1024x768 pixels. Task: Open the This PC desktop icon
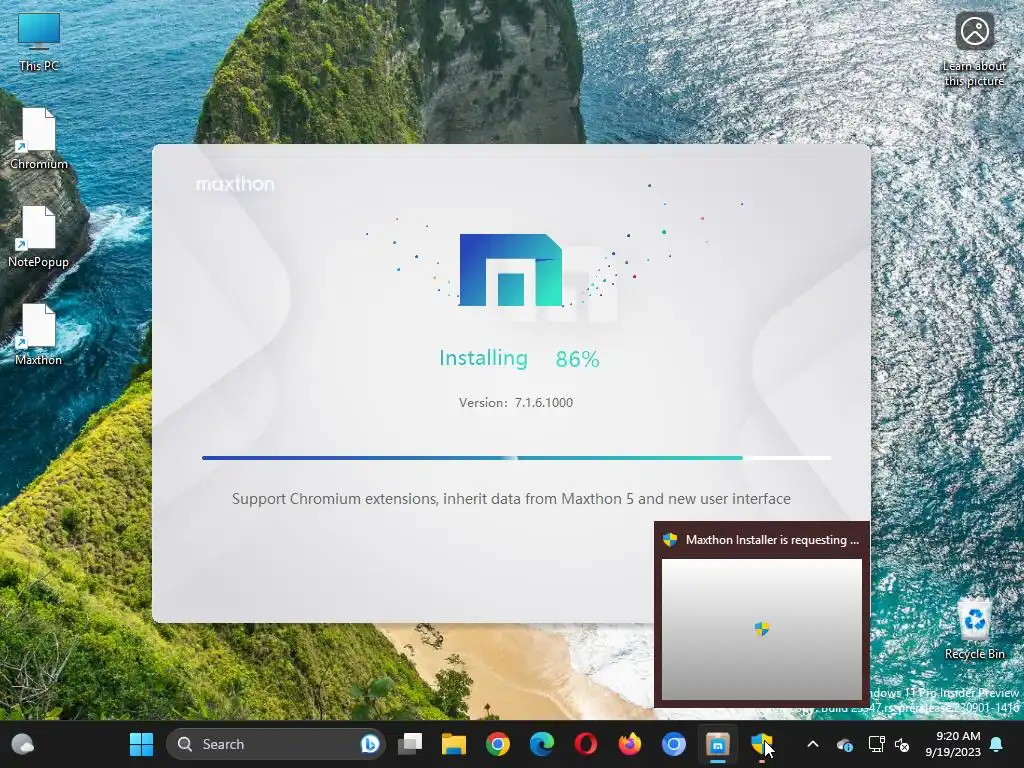[39, 42]
